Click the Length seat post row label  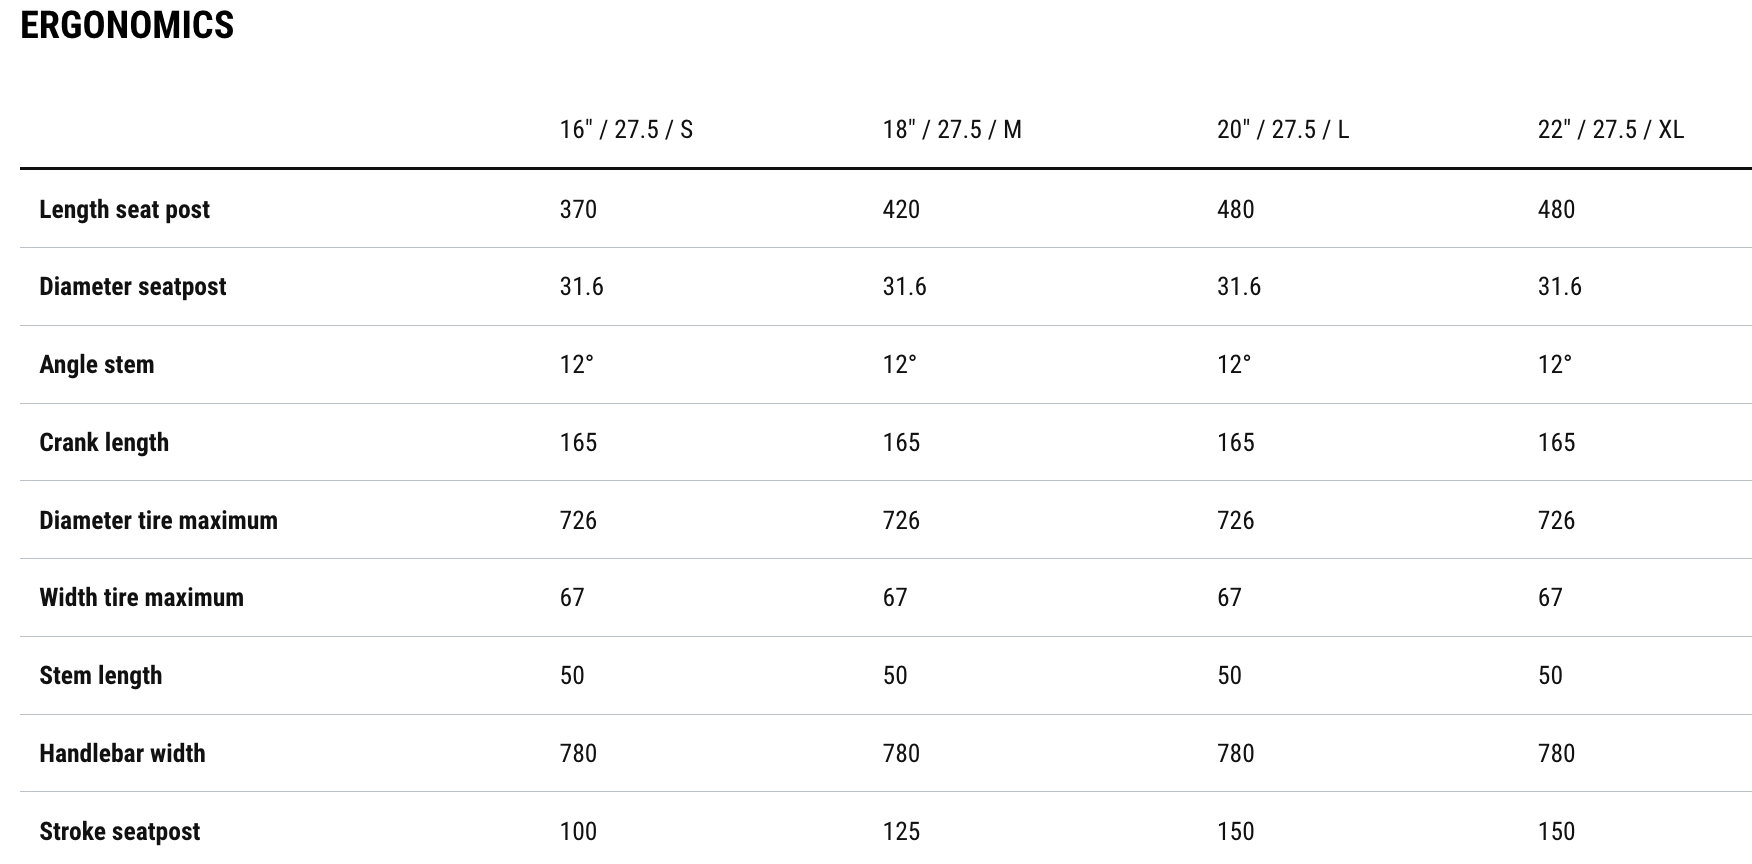pos(125,210)
